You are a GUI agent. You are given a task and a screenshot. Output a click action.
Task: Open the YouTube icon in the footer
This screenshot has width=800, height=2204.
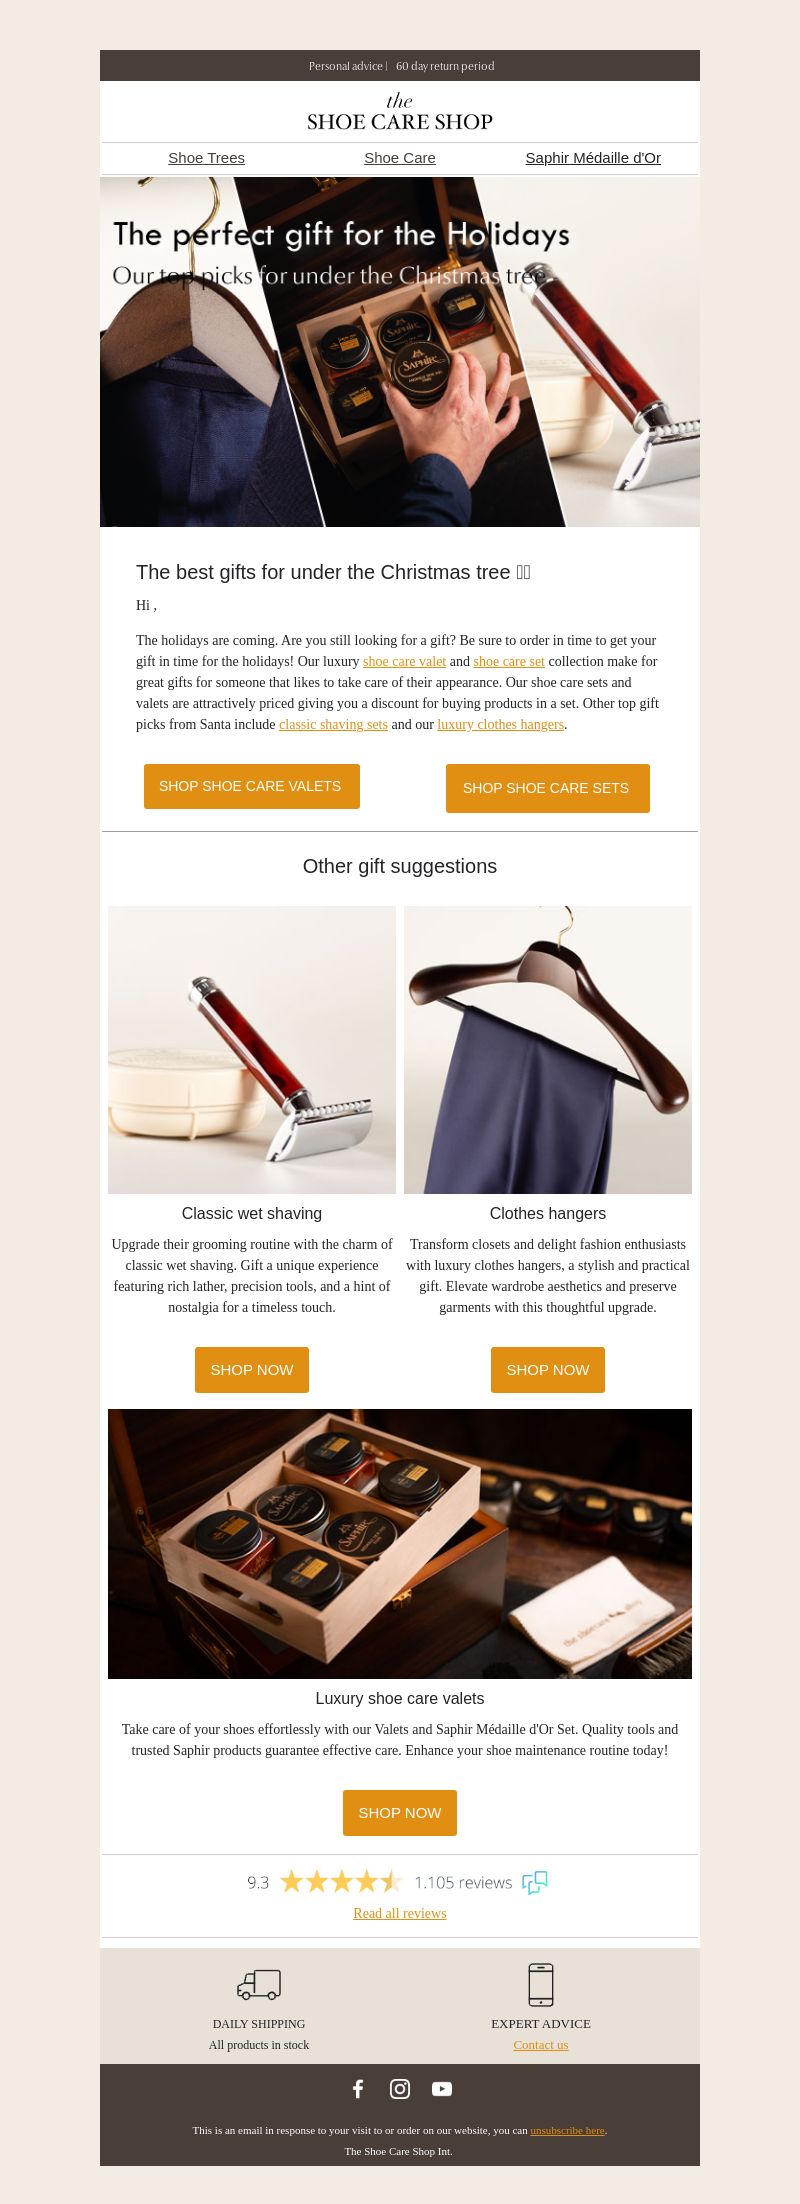coord(442,2089)
